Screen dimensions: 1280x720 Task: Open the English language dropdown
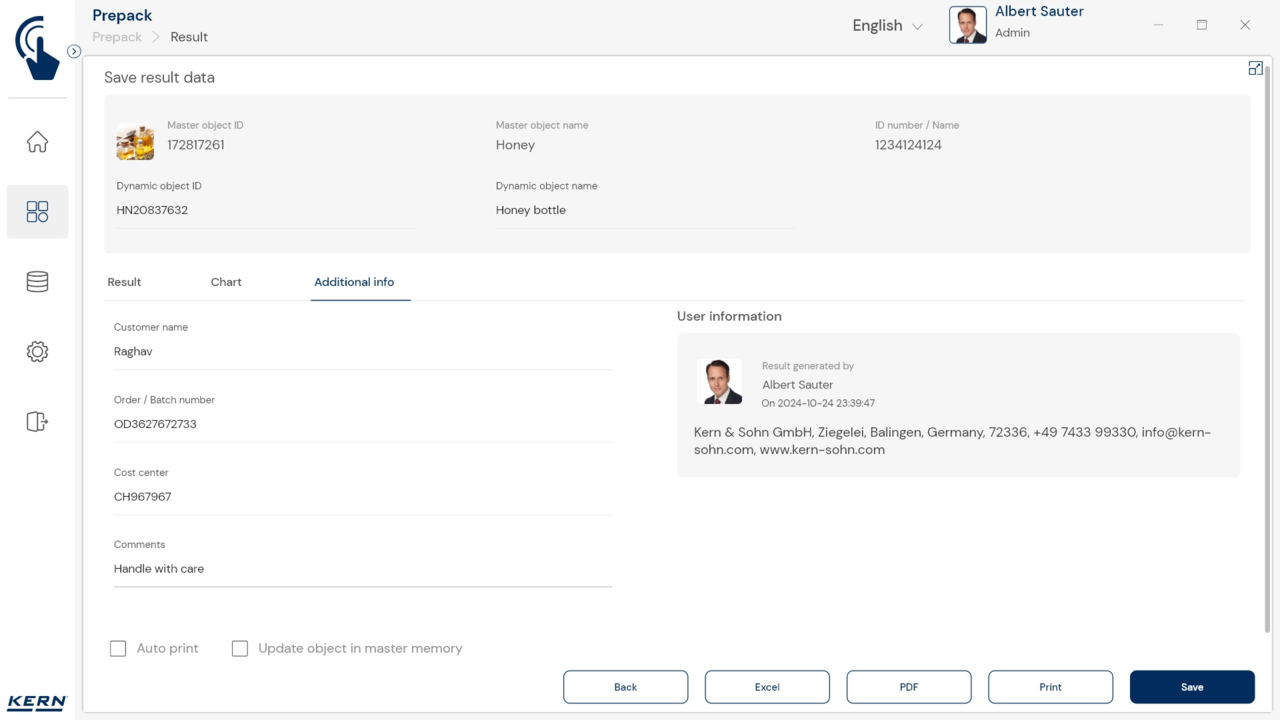887,26
